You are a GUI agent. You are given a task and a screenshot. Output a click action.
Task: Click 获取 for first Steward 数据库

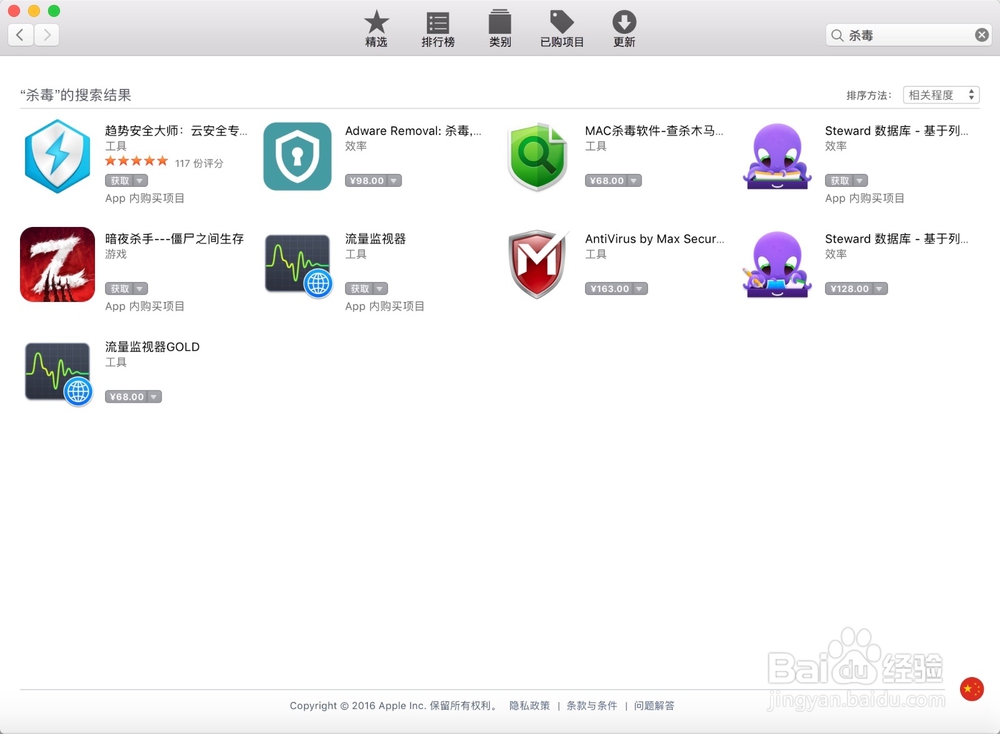839,180
